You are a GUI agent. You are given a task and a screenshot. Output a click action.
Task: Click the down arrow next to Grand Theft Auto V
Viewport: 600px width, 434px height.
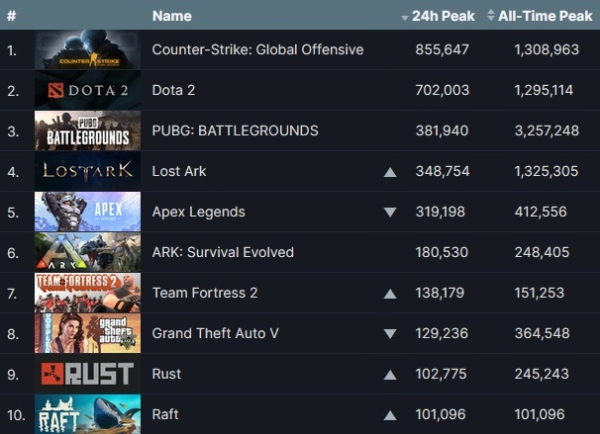click(390, 334)
